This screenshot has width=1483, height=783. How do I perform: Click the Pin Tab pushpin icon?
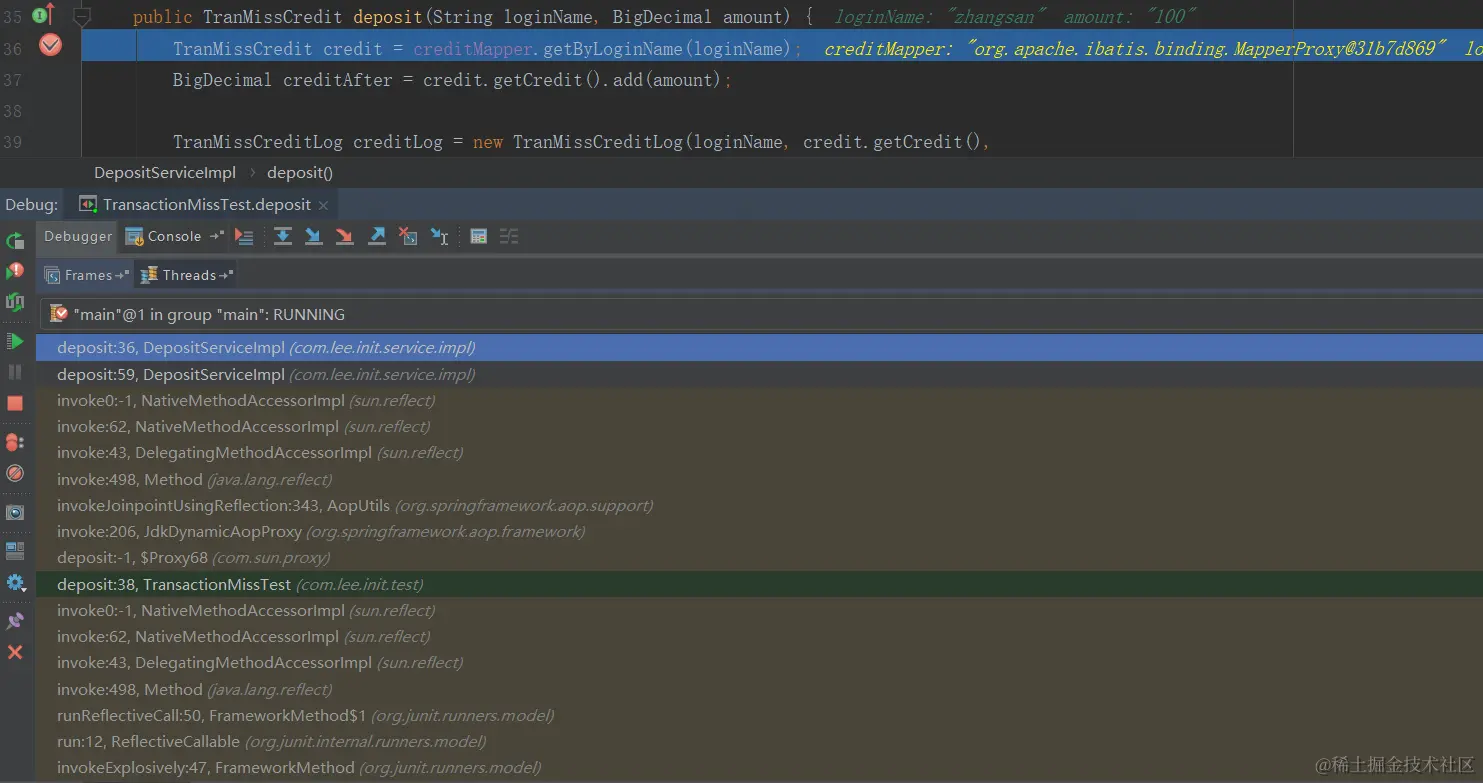(15, 621)
